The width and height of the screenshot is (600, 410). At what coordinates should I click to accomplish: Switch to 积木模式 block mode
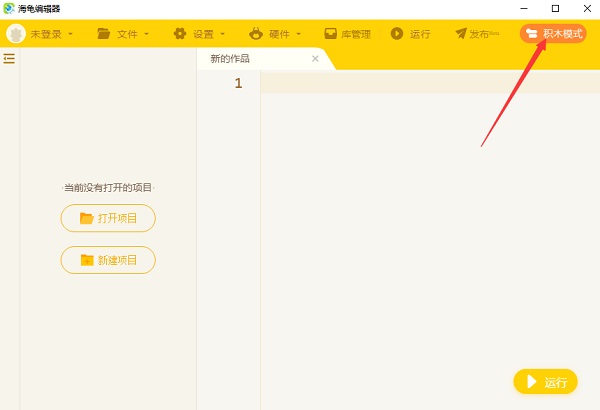pos(552,34)
